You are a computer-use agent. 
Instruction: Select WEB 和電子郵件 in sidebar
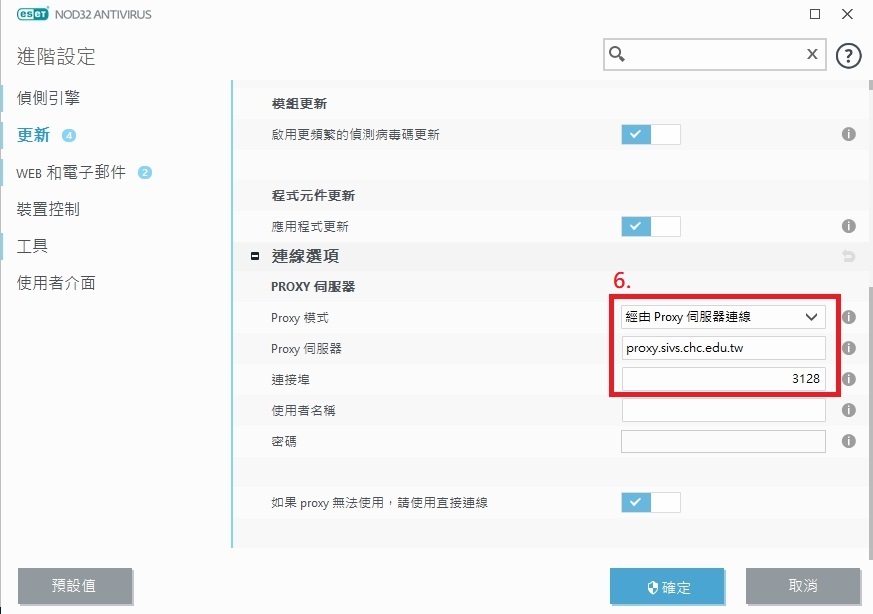[71, 173]
